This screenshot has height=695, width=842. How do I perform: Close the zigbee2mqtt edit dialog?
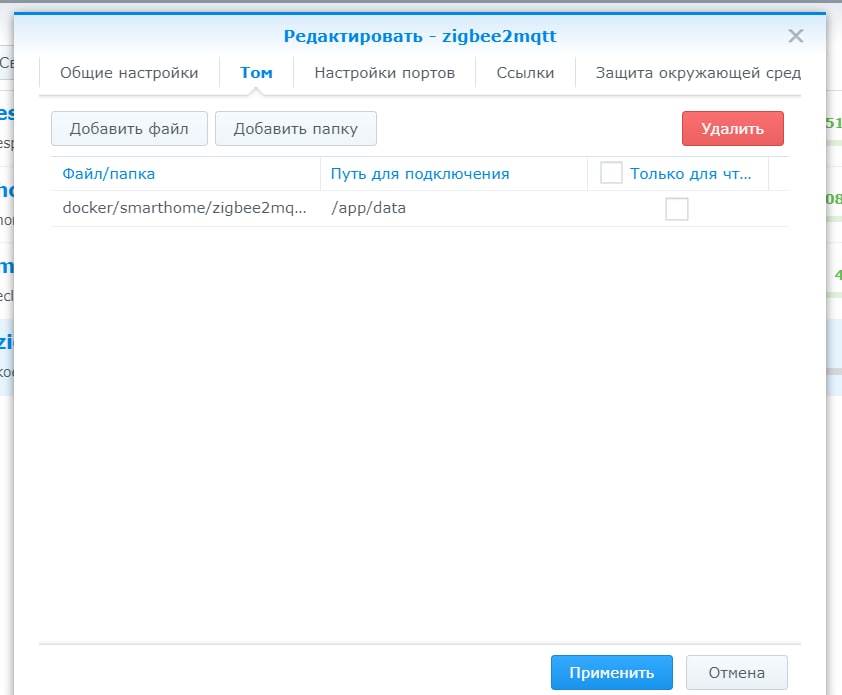[x=795, y=36]
